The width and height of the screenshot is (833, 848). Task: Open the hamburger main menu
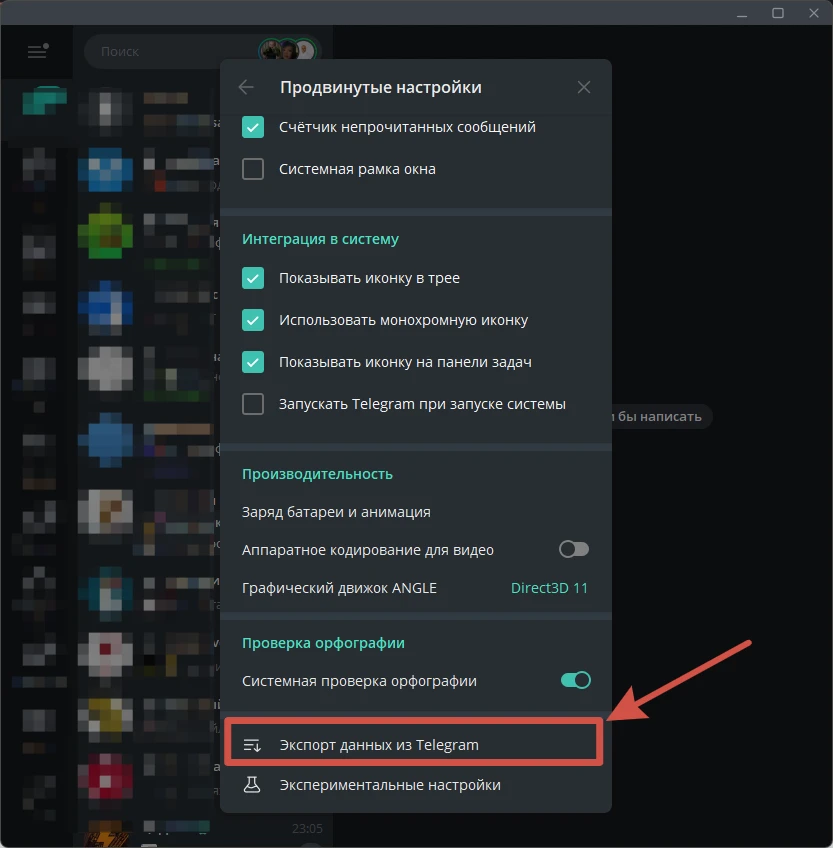[37, 51]
